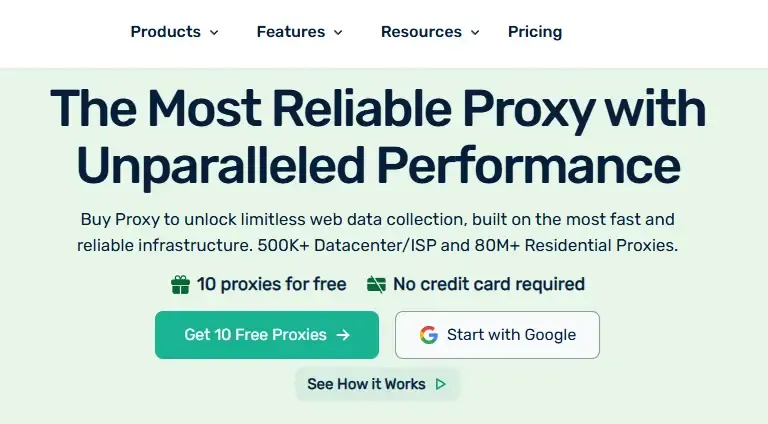
Task: Click the "Buy Proxy to unlock" description paragraph
Action: (378, 232)
